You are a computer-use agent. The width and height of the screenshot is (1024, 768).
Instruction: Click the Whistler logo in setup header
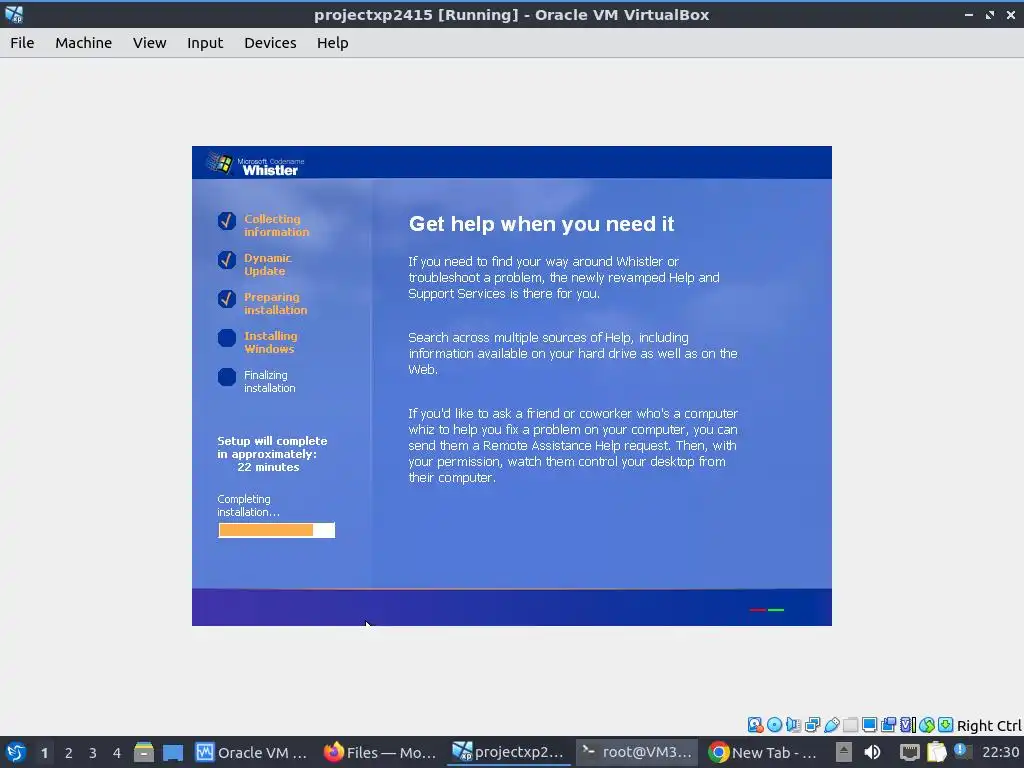click(256, 164)
